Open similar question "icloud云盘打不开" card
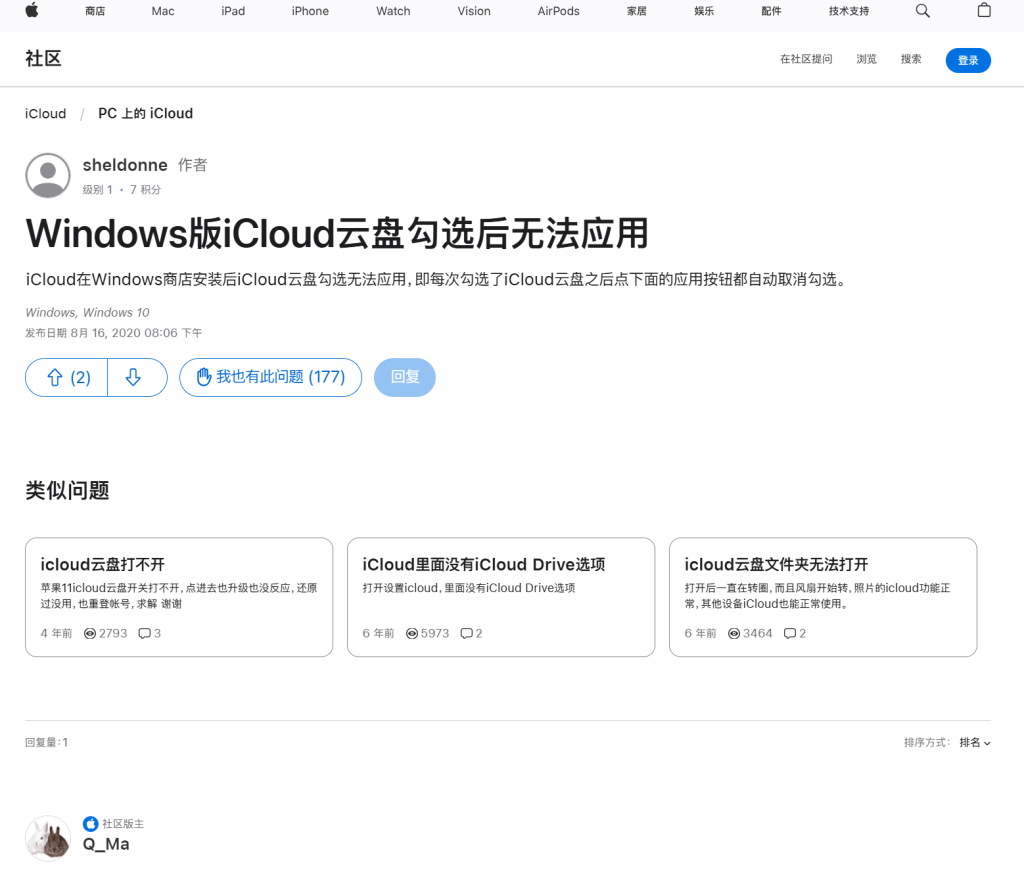The image size is (1024, 874). (179, 597)
